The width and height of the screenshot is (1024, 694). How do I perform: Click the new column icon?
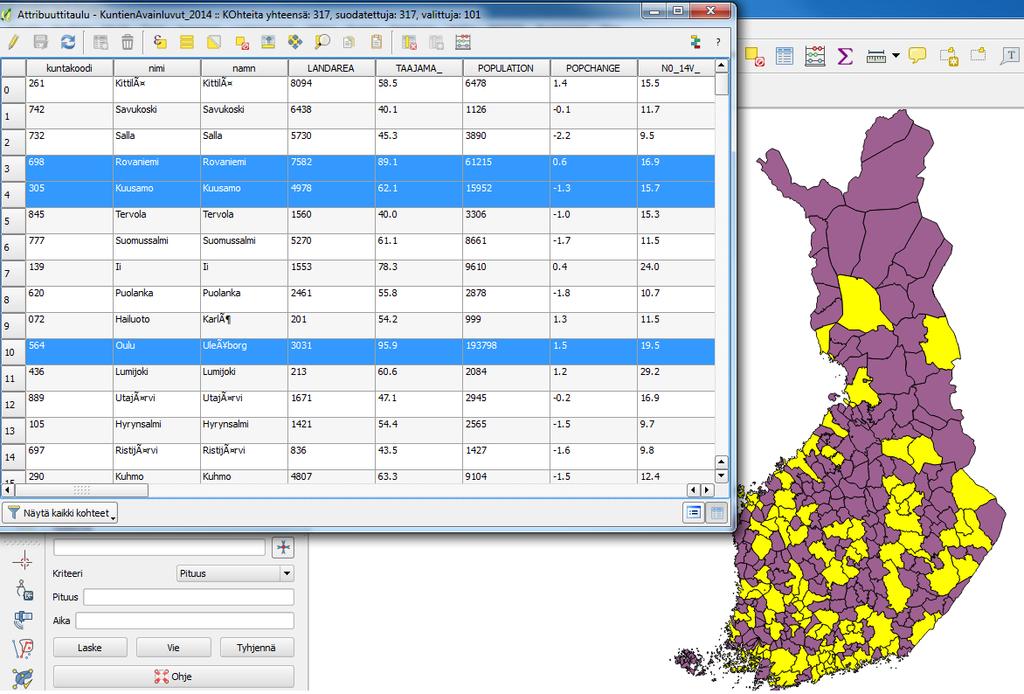[x=436, y=42]
